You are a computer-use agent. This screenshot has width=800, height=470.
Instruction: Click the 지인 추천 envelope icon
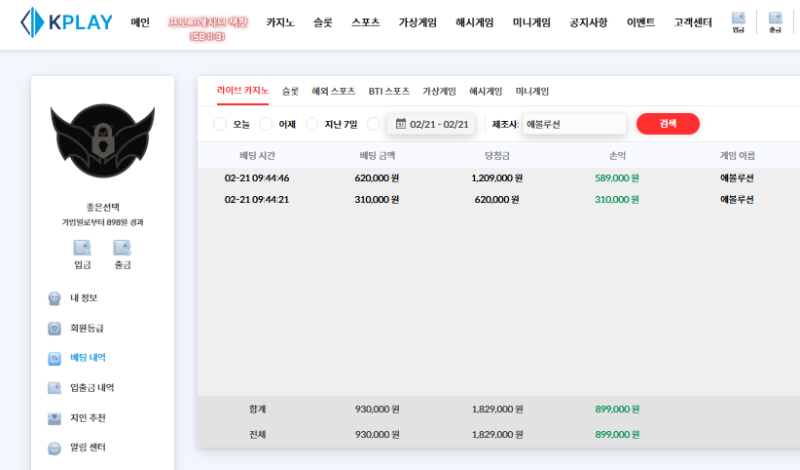(54, 418)
